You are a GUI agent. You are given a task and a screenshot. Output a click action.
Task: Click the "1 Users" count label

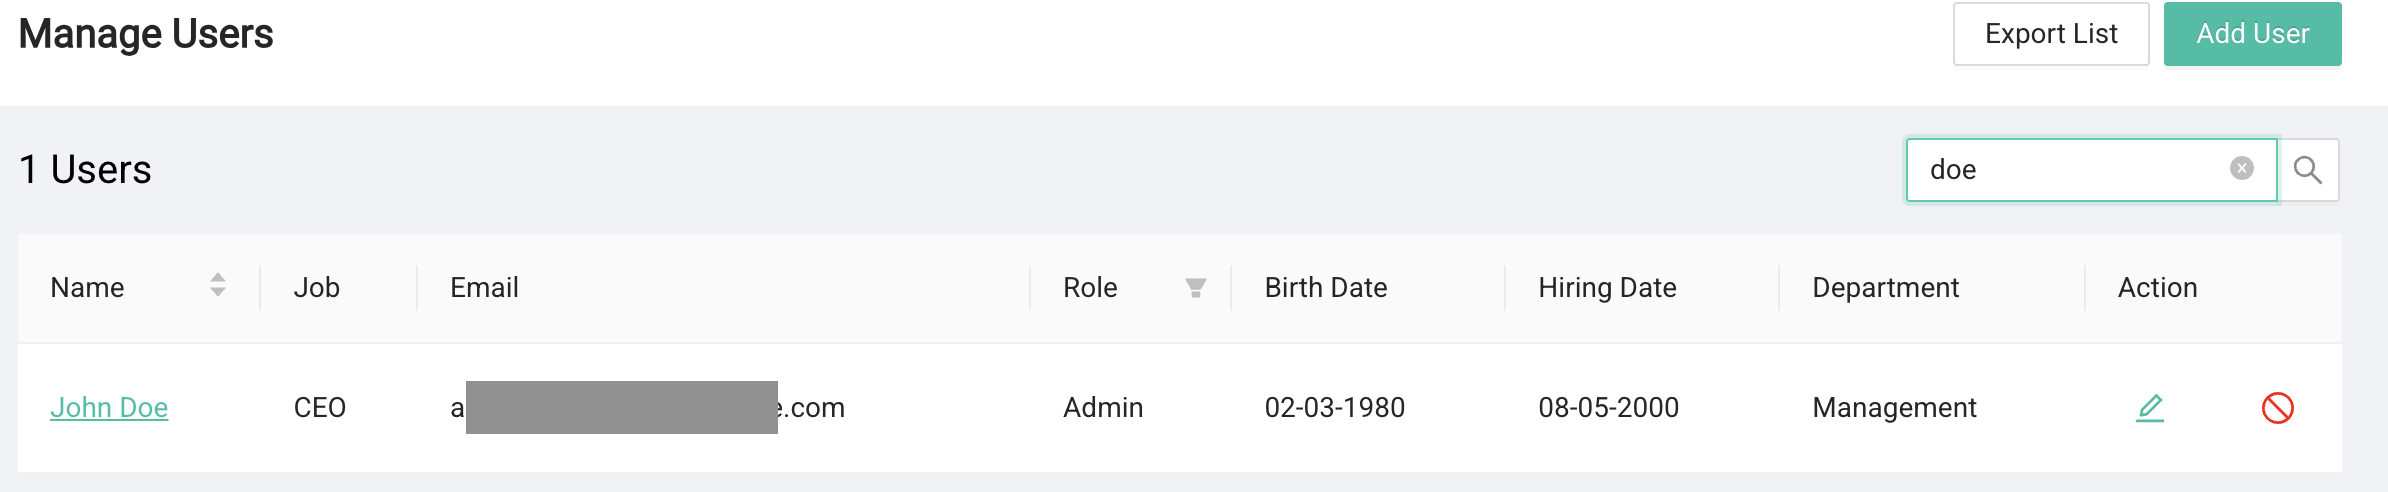85,170
